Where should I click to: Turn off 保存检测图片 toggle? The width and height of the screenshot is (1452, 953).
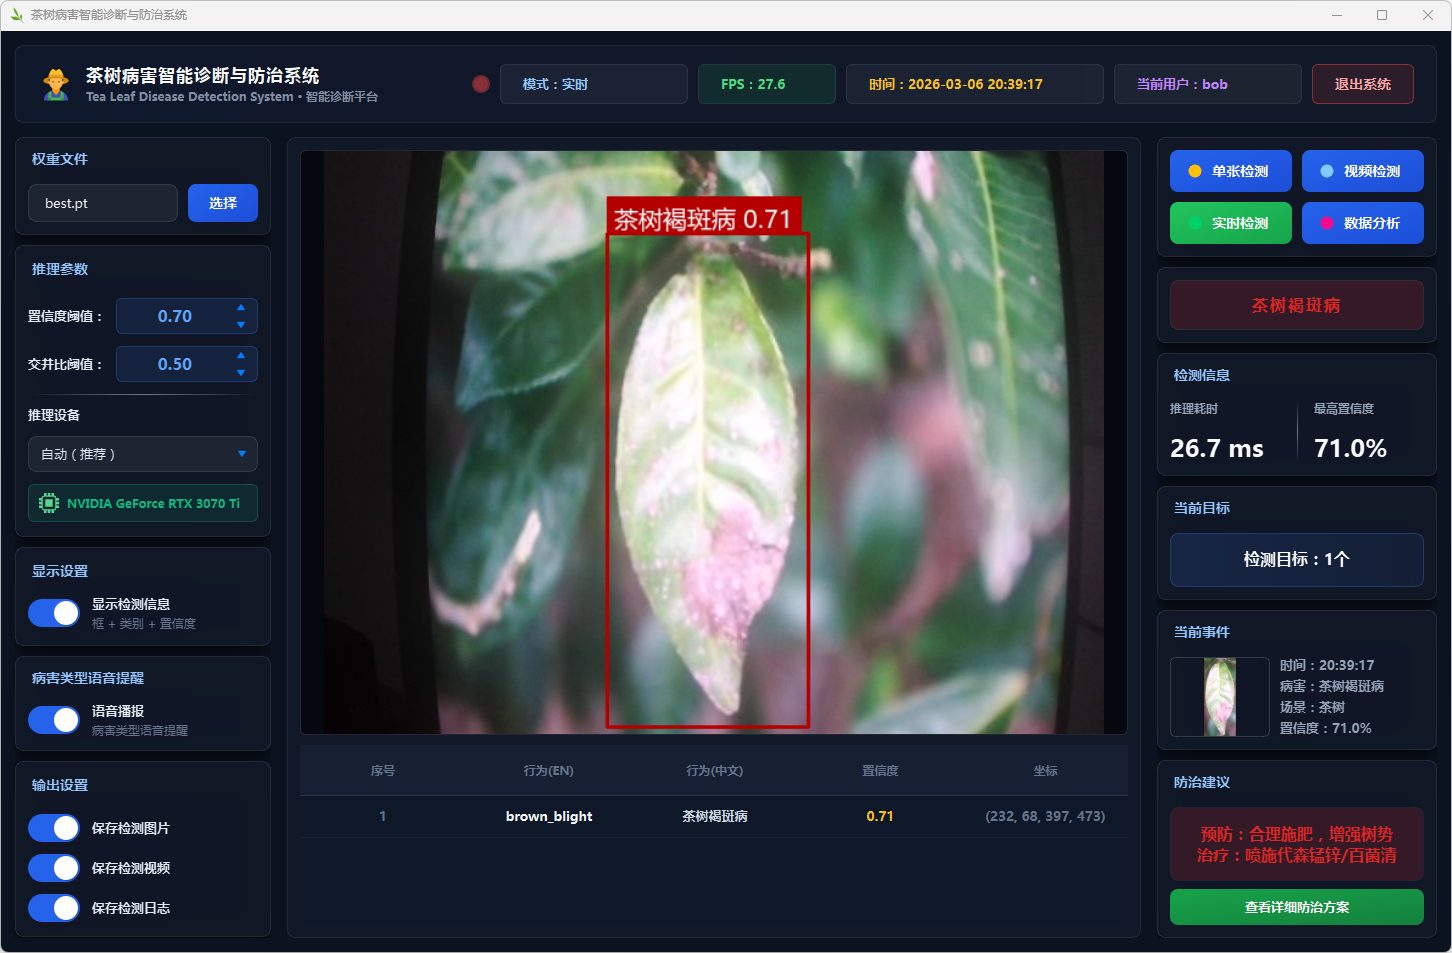point(54,828)
